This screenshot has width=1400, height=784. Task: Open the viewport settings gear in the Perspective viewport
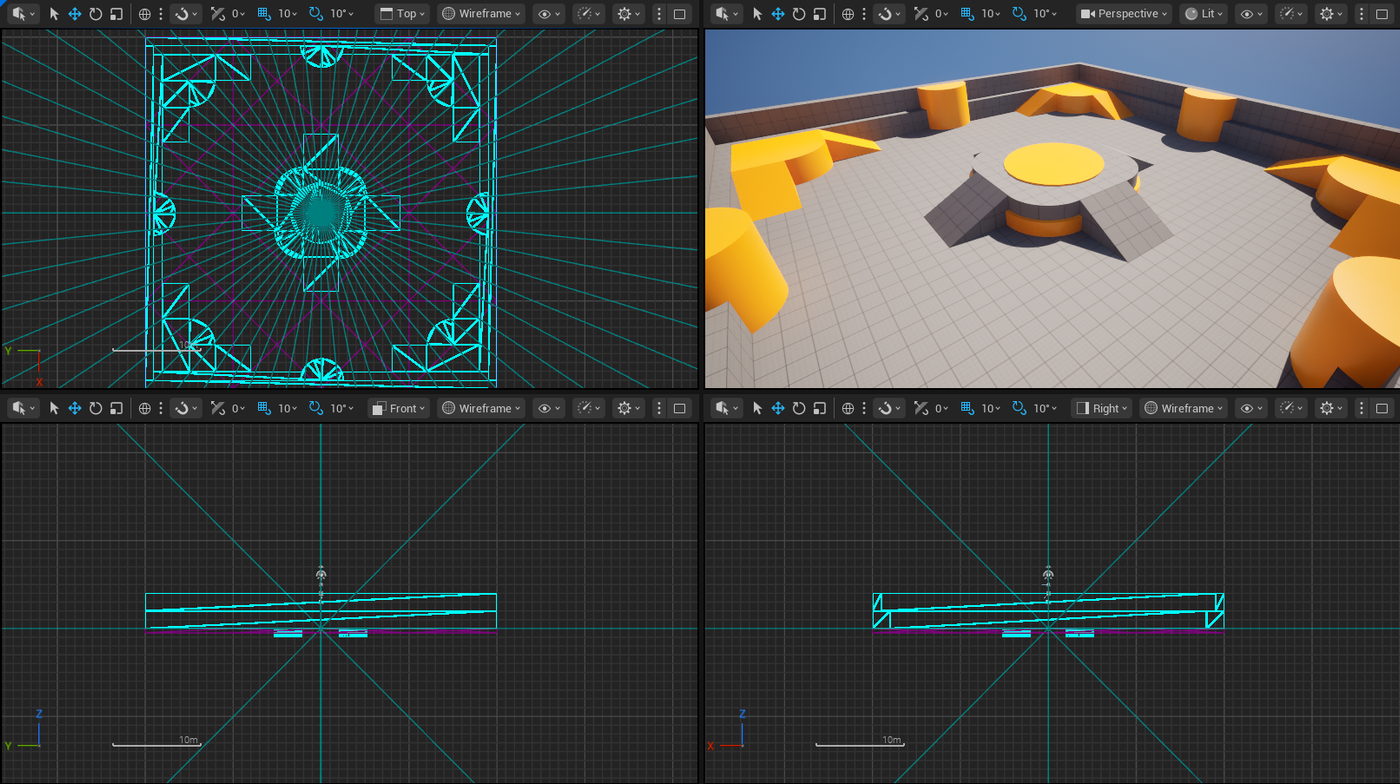click(1332, 14)
